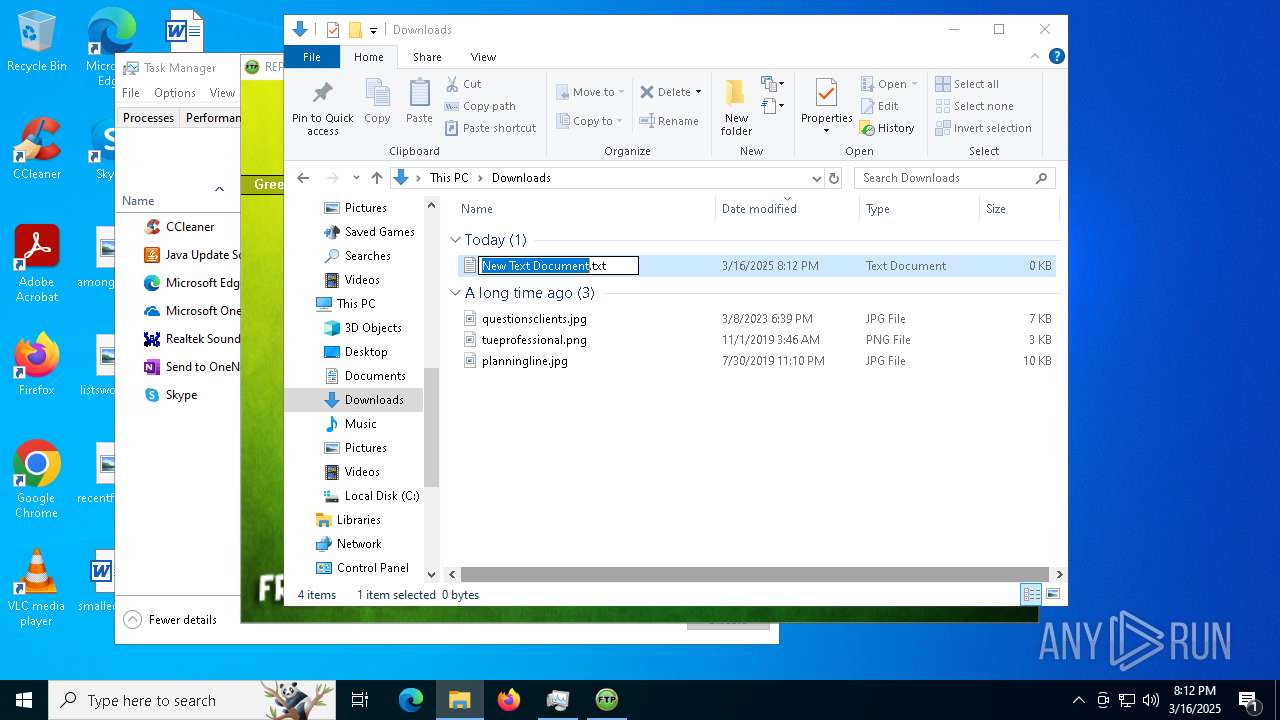
Task: Click the History button
Action: 887,128
